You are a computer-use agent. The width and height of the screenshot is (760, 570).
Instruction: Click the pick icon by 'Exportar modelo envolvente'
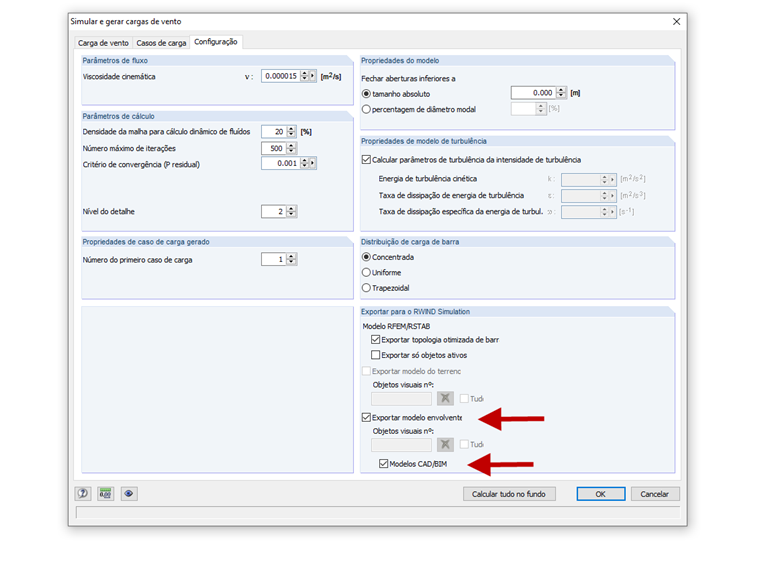tap(445, 444)
